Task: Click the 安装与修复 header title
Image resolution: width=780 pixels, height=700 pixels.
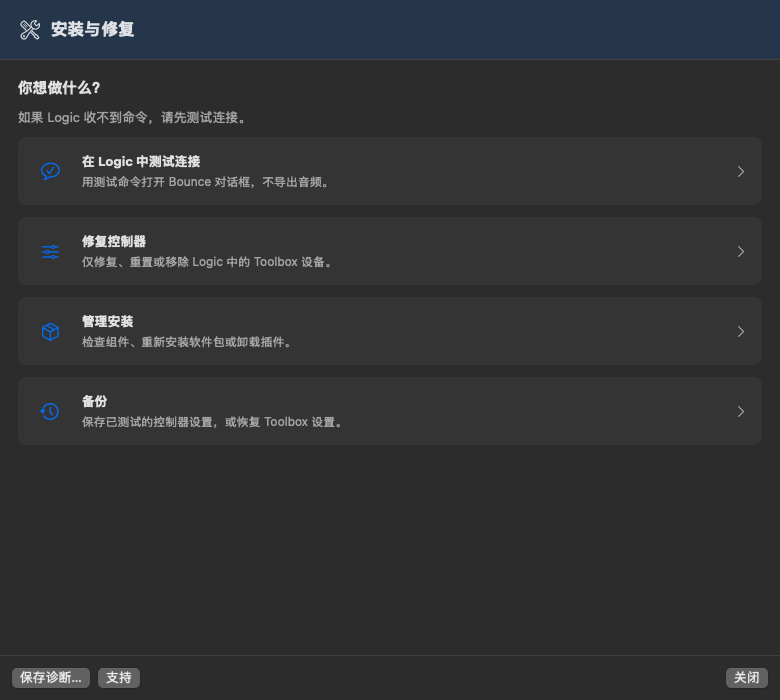Action: click(x=93, y=29)
